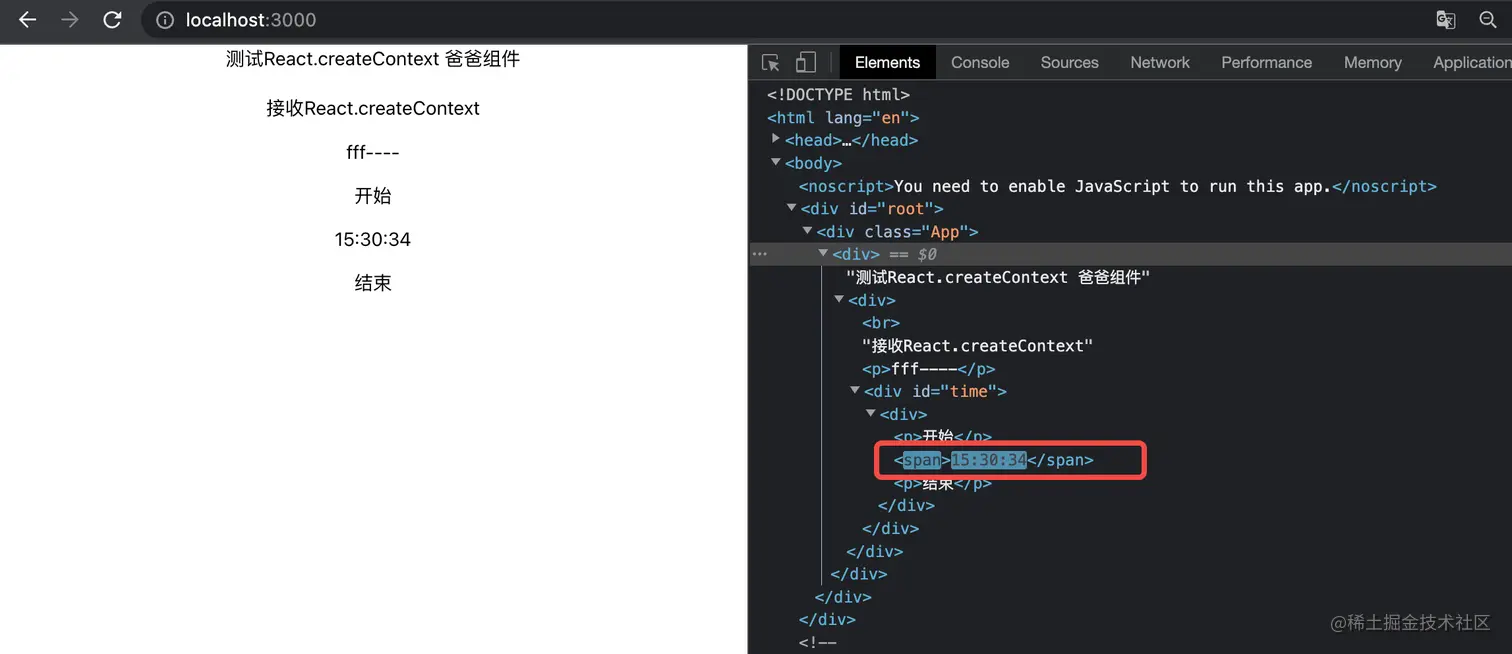Select the br element in DOM tree

(x=881, y=323)
